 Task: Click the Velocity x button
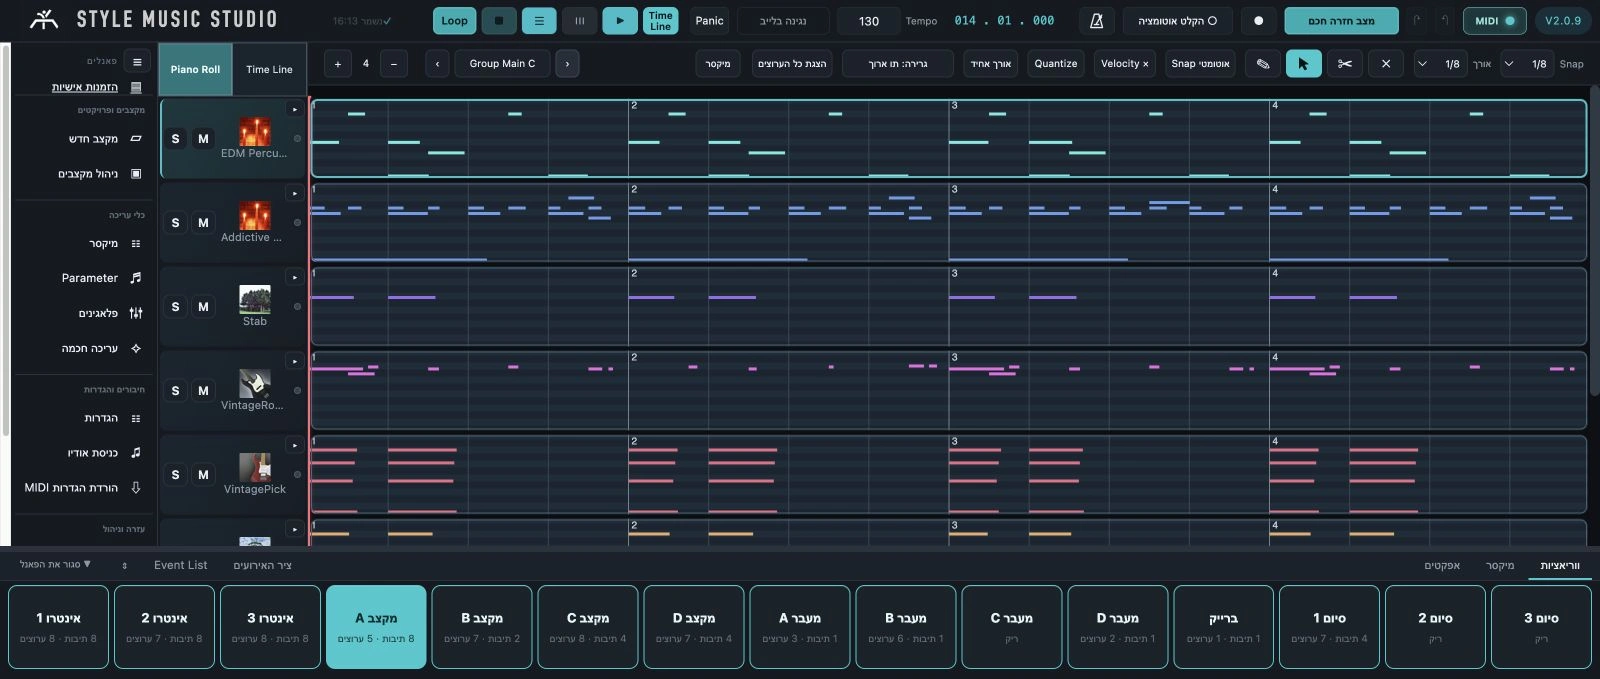point(1124,64)
